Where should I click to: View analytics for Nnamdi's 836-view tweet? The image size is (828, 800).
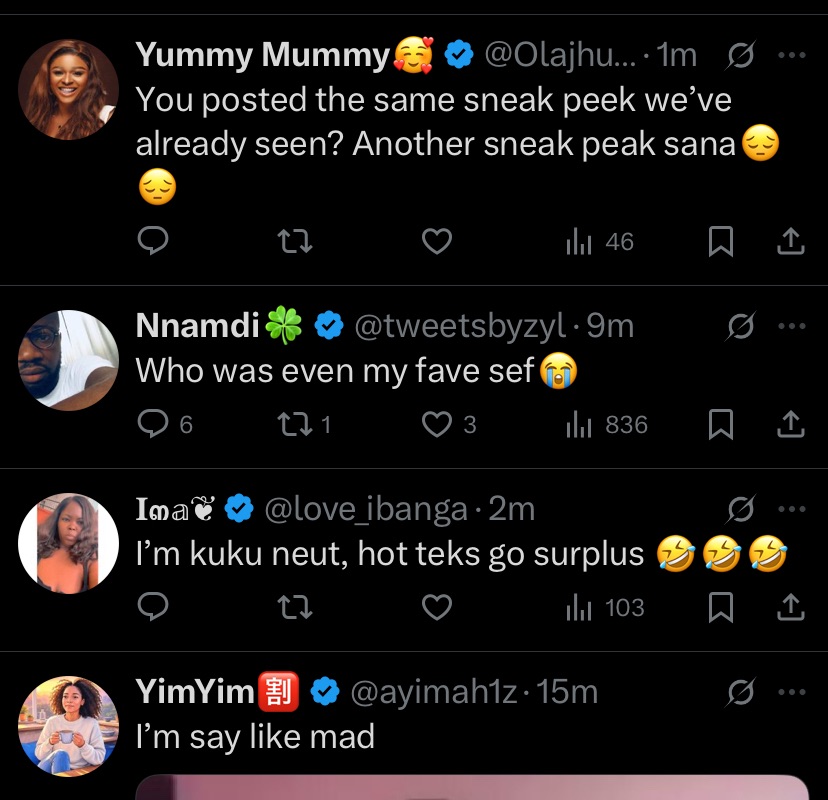[580, 425]
